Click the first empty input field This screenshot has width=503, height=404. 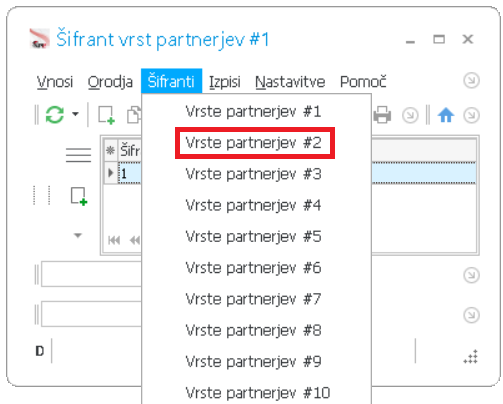(91, 274)
